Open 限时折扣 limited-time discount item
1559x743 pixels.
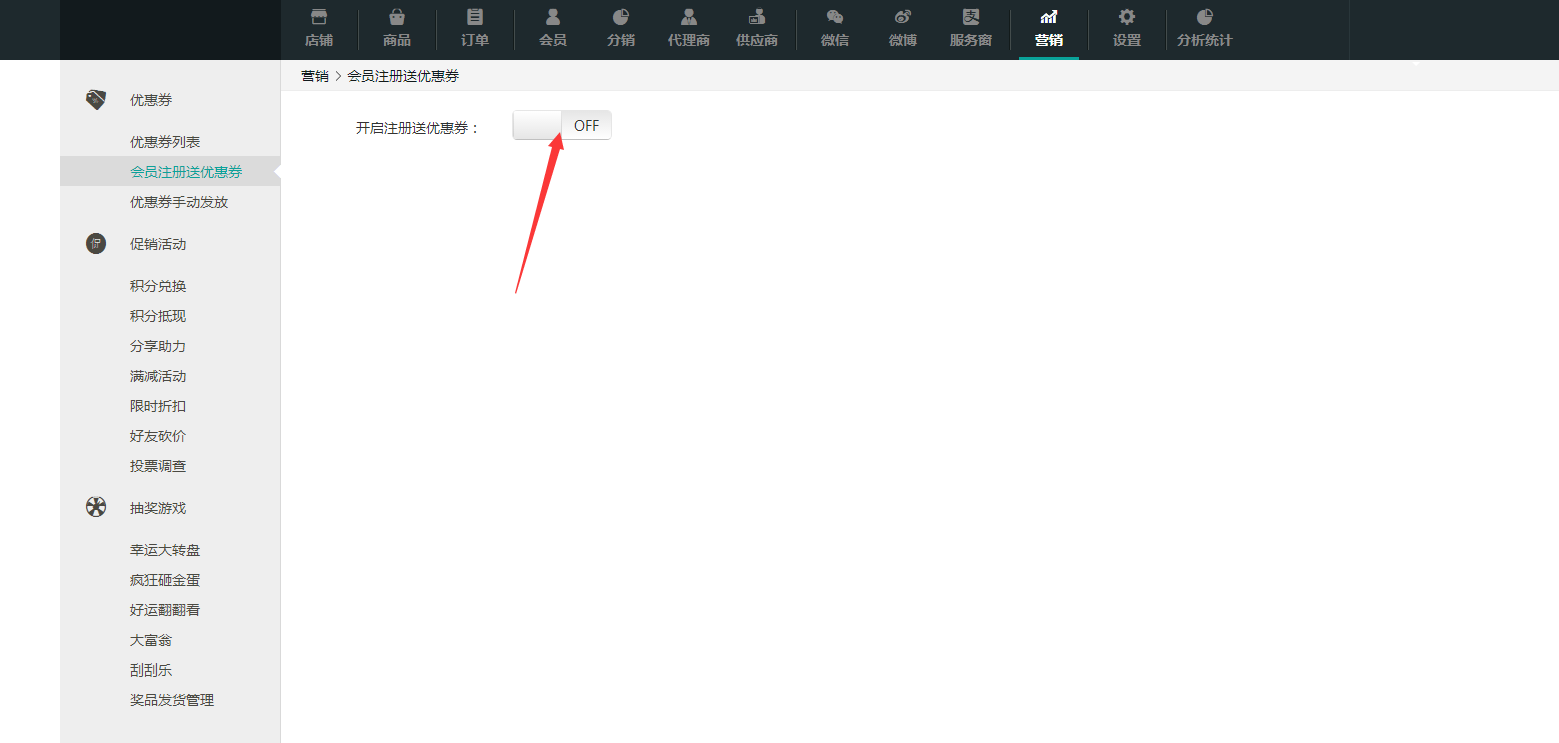[x=158, y=406]
